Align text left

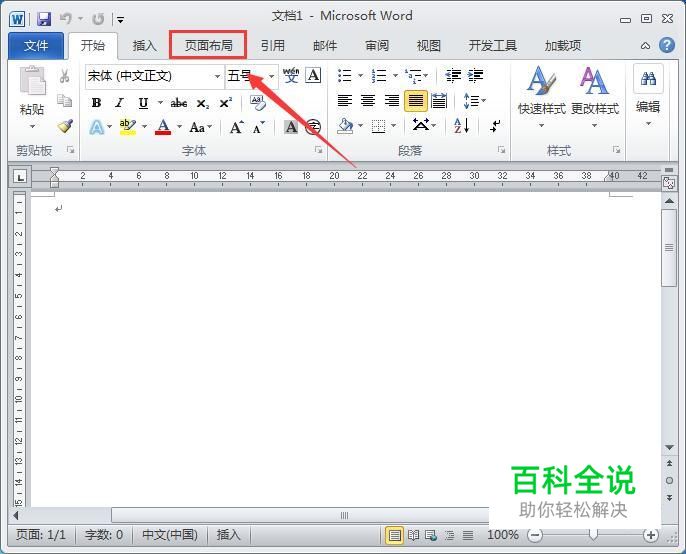tap(345, 101)
